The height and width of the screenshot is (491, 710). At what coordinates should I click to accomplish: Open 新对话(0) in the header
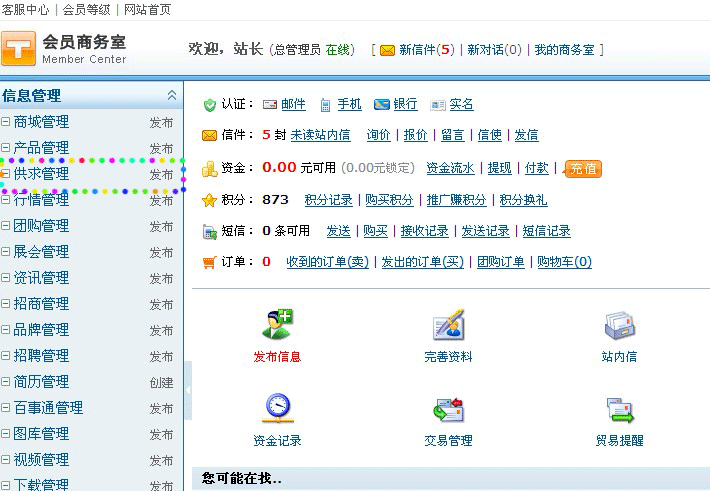[494, 50]
